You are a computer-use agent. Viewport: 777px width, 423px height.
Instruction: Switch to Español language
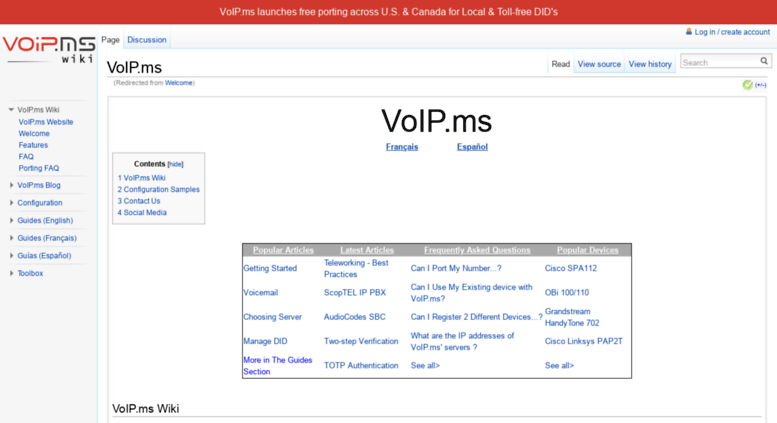tap(472, 147)
